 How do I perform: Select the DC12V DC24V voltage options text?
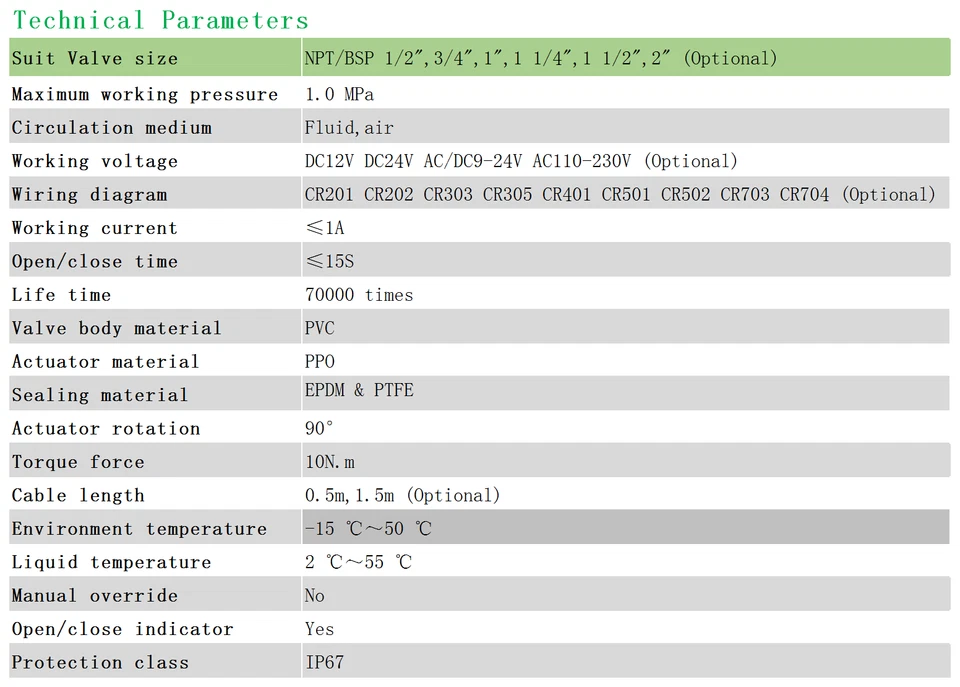(x=521, y=162)
